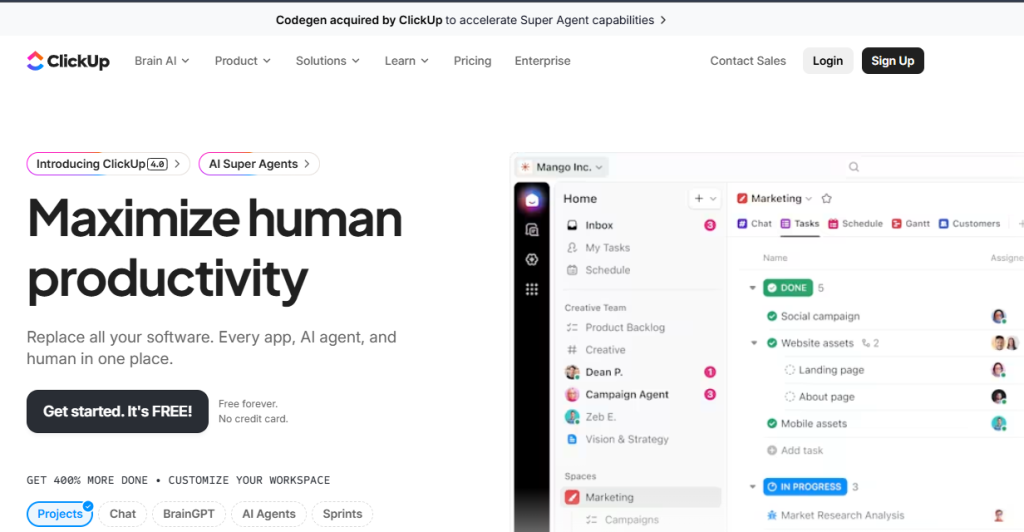Toggle the green check on Social campaign
Viewport: 1024px width, 532px height.
click(x=772, y=316)
